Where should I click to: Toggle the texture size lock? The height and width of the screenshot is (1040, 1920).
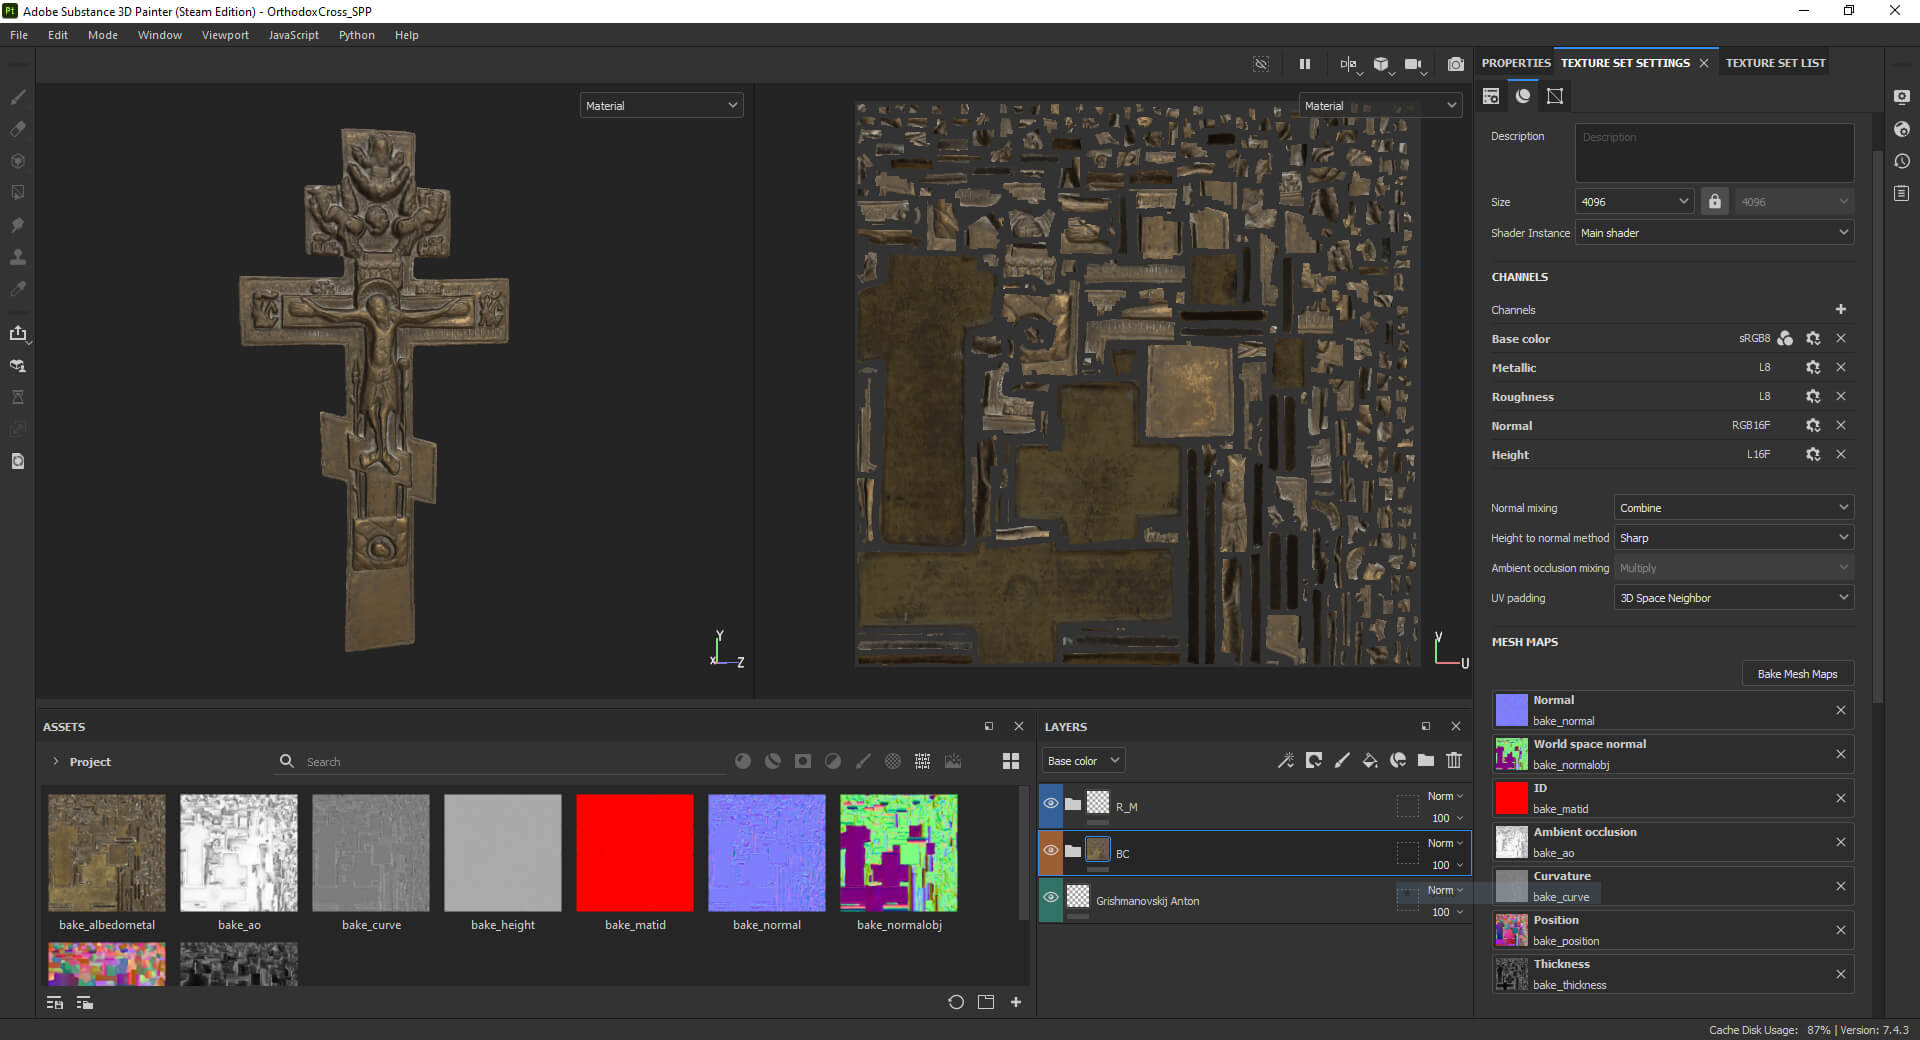coord(1715,202)
